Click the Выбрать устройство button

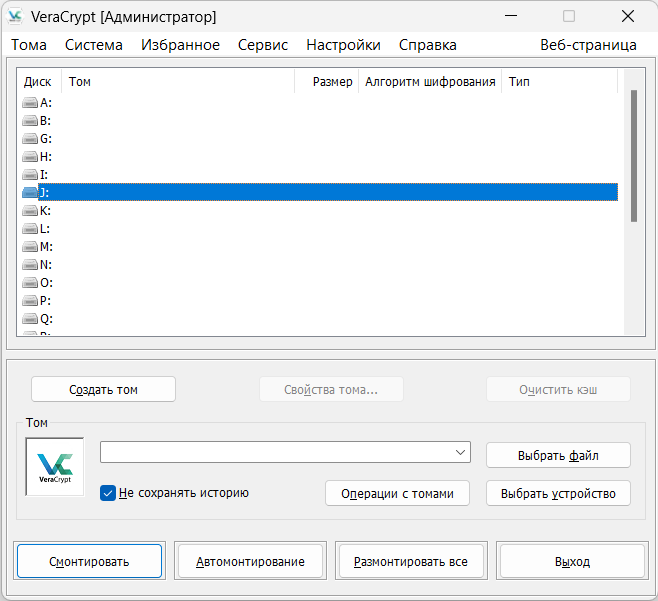pos(558,494)
